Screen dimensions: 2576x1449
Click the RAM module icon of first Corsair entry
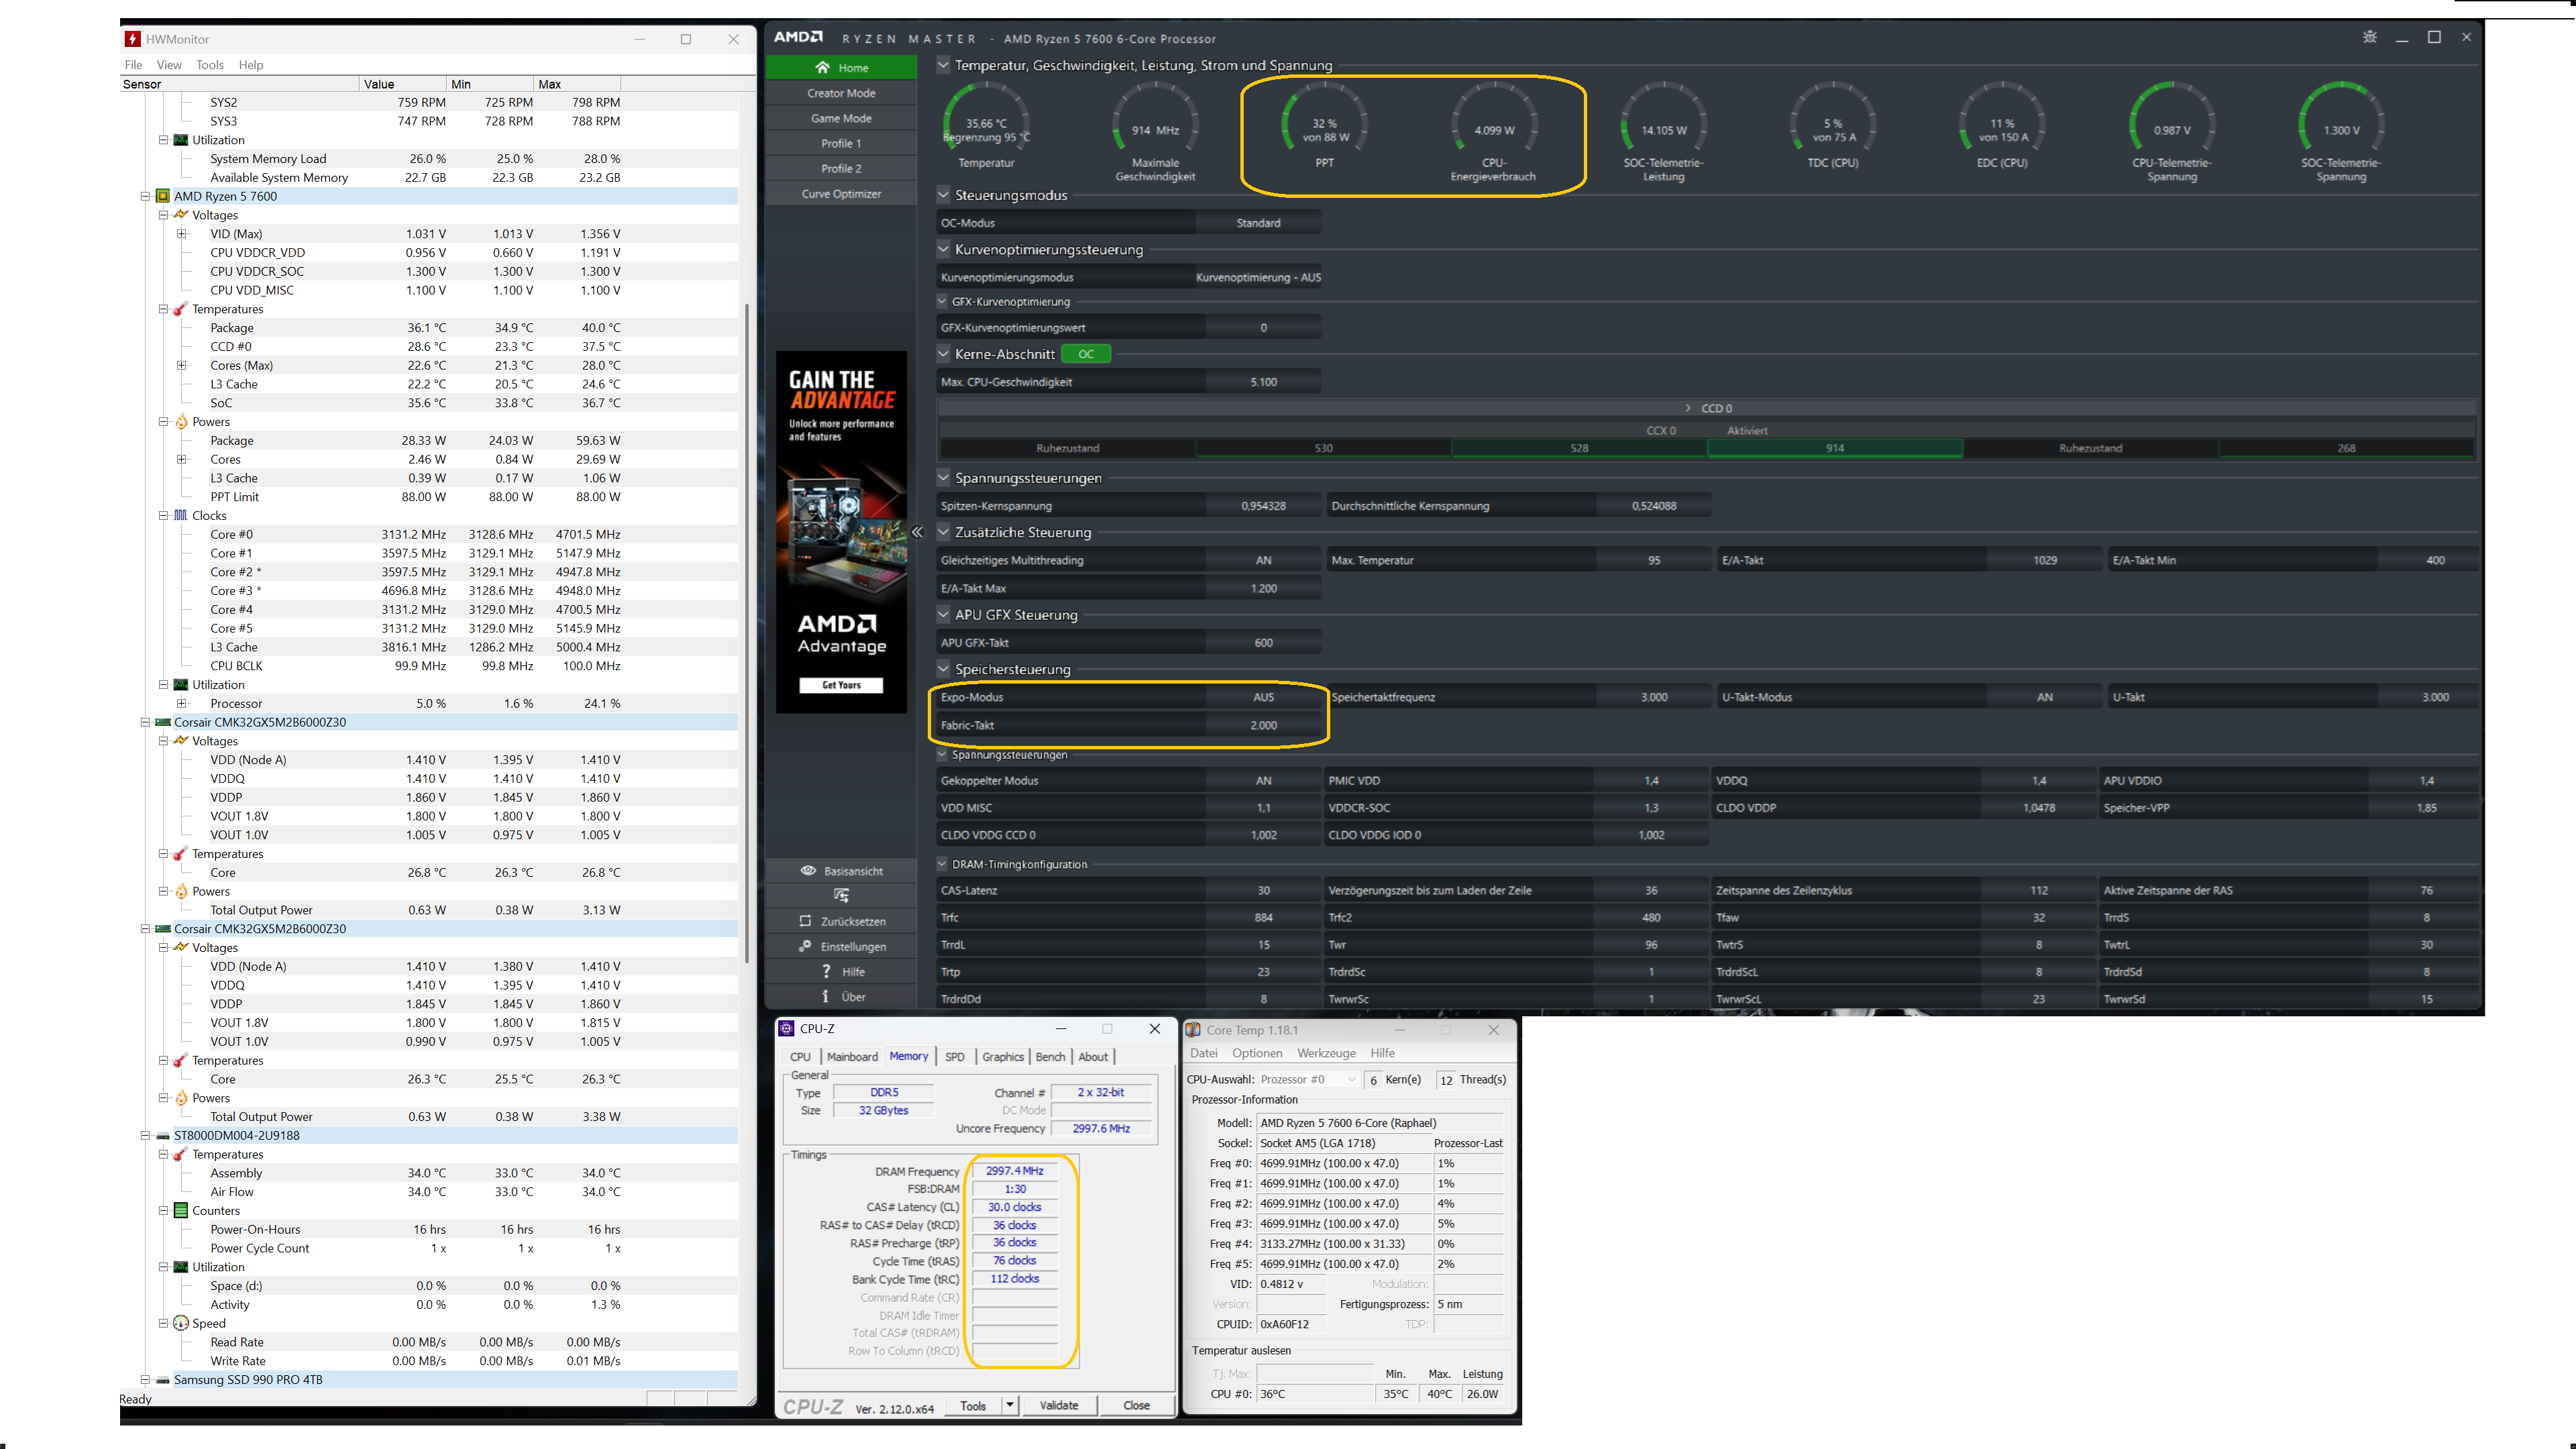pyautogui.click(x=163, y=722)
